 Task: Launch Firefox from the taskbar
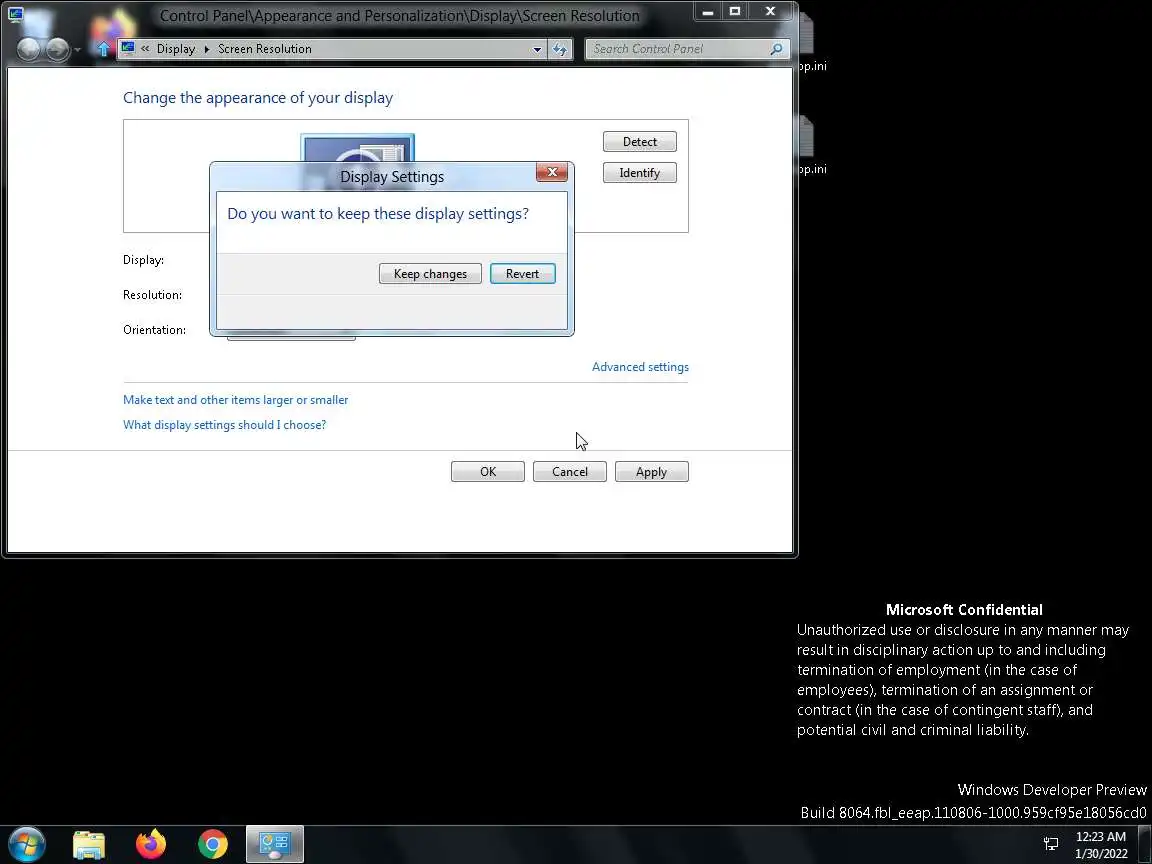click(151, 844)
